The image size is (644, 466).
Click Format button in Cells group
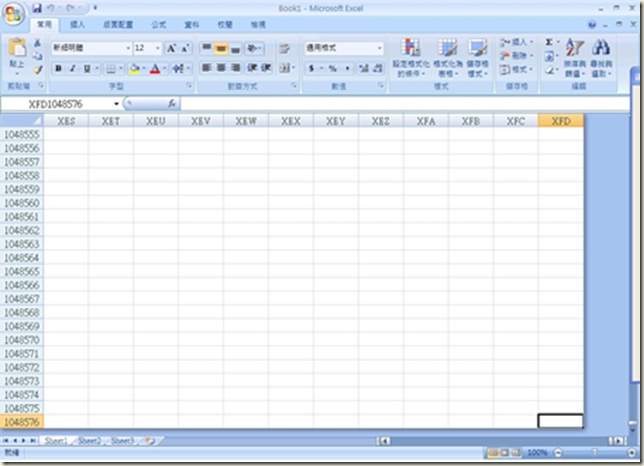tap(516, 69)
